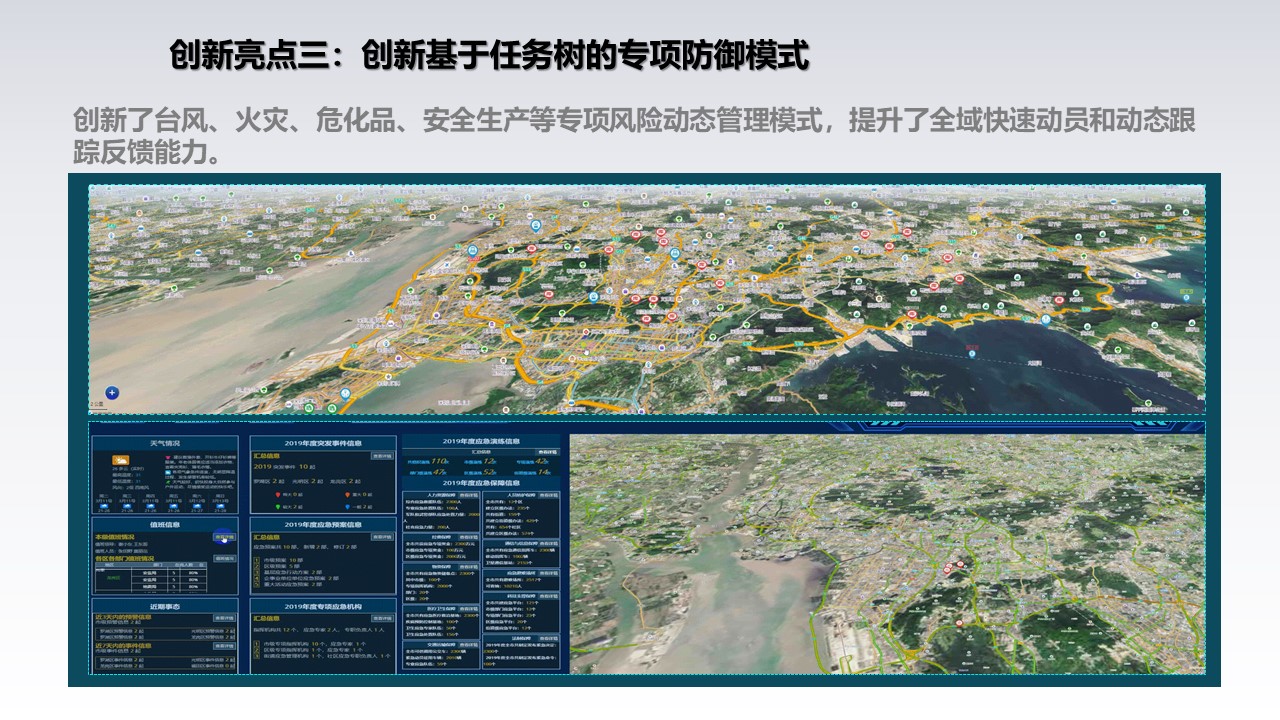Open 查看详情 for 经费保障 card
Image resolution: width=1280 pixels, height=720 pixels.
(469, 537)
